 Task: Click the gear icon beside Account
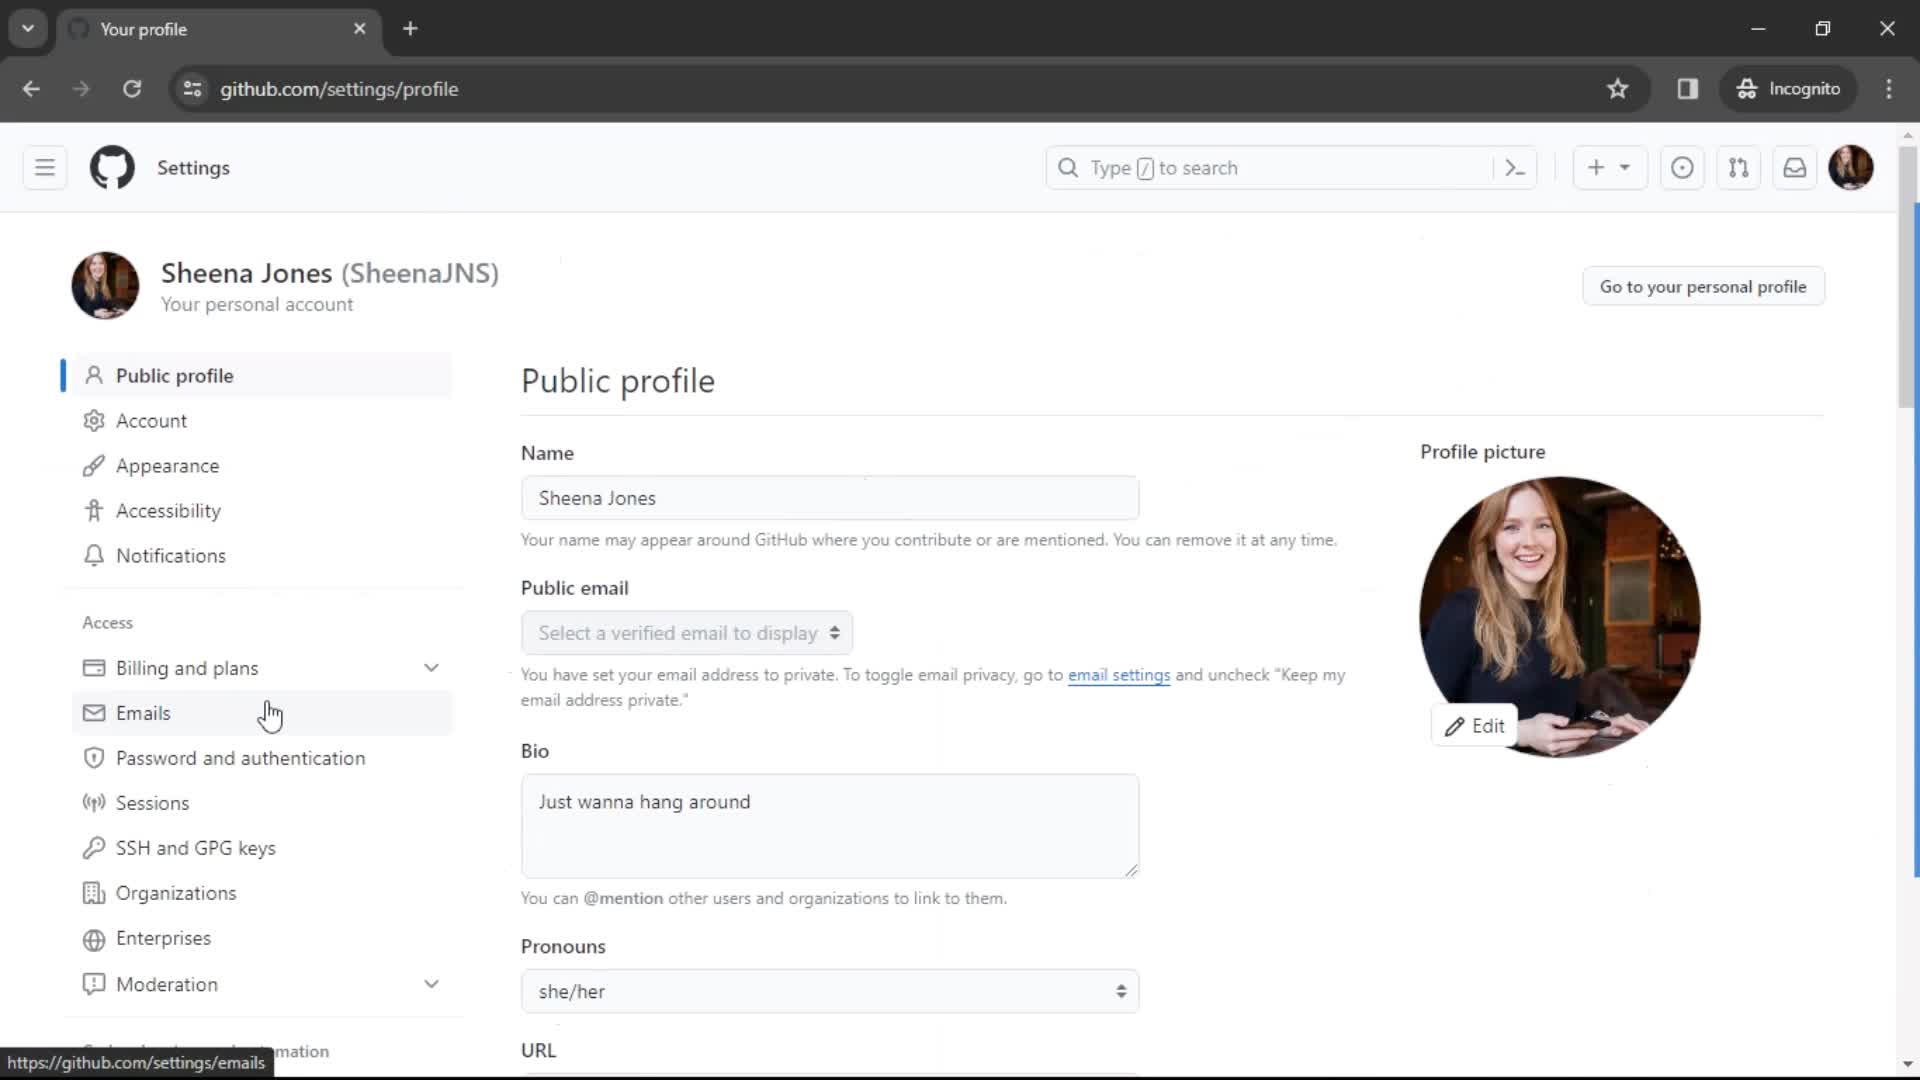coord(94,421)
